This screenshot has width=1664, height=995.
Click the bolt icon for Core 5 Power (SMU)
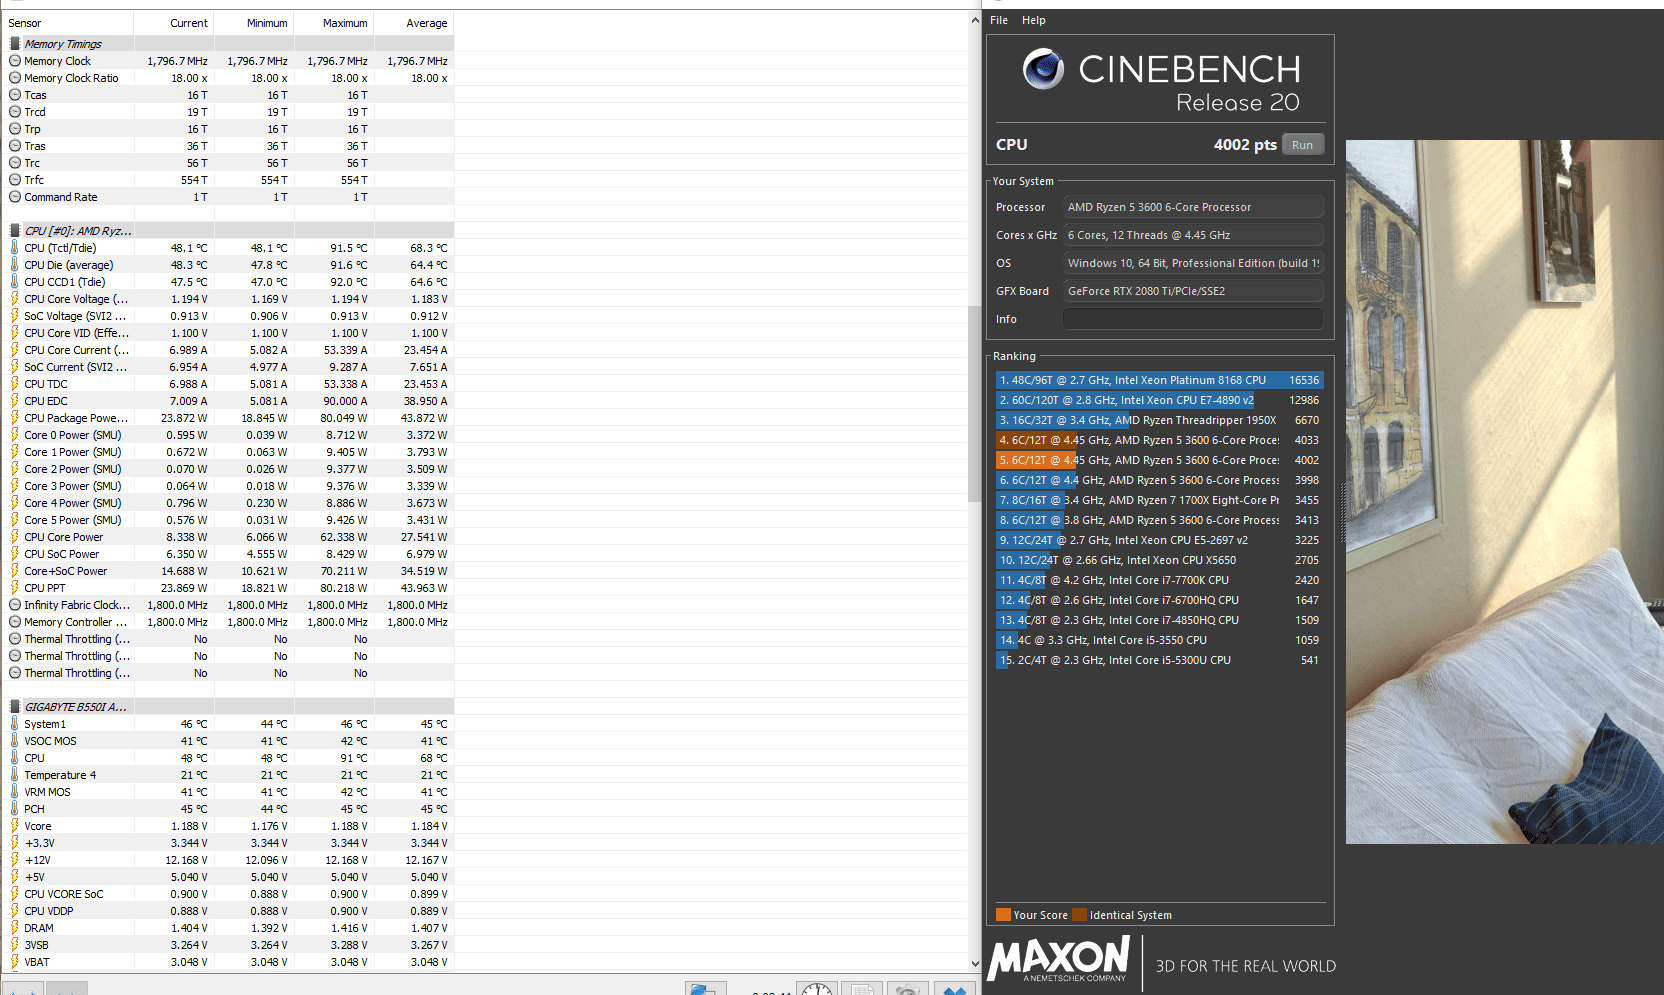(15, 520)
